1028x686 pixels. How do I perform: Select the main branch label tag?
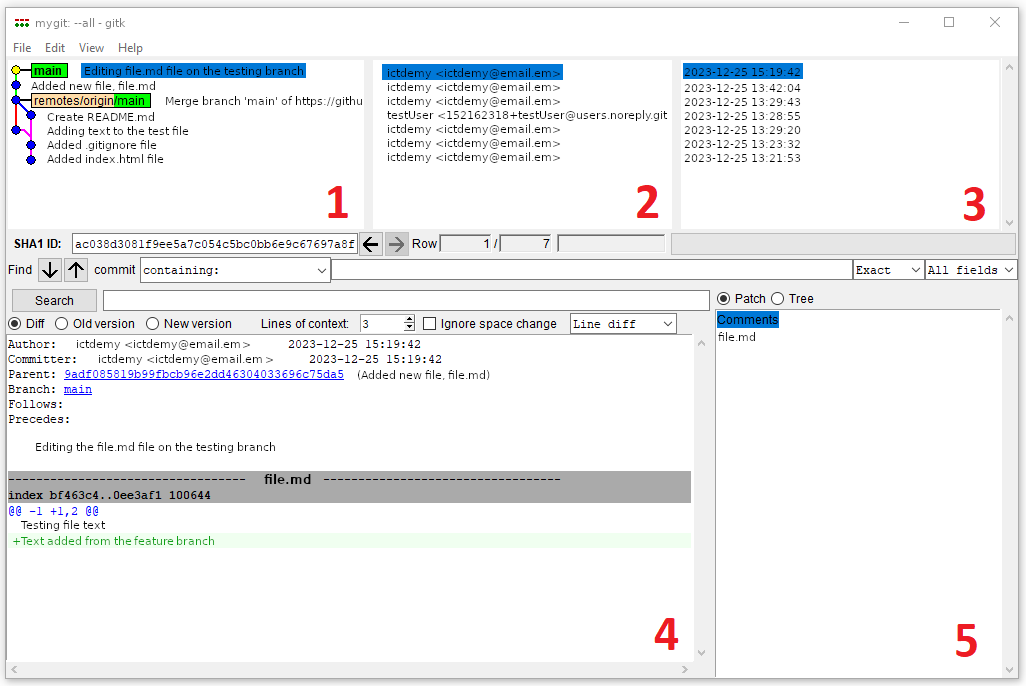coord(48,71)
